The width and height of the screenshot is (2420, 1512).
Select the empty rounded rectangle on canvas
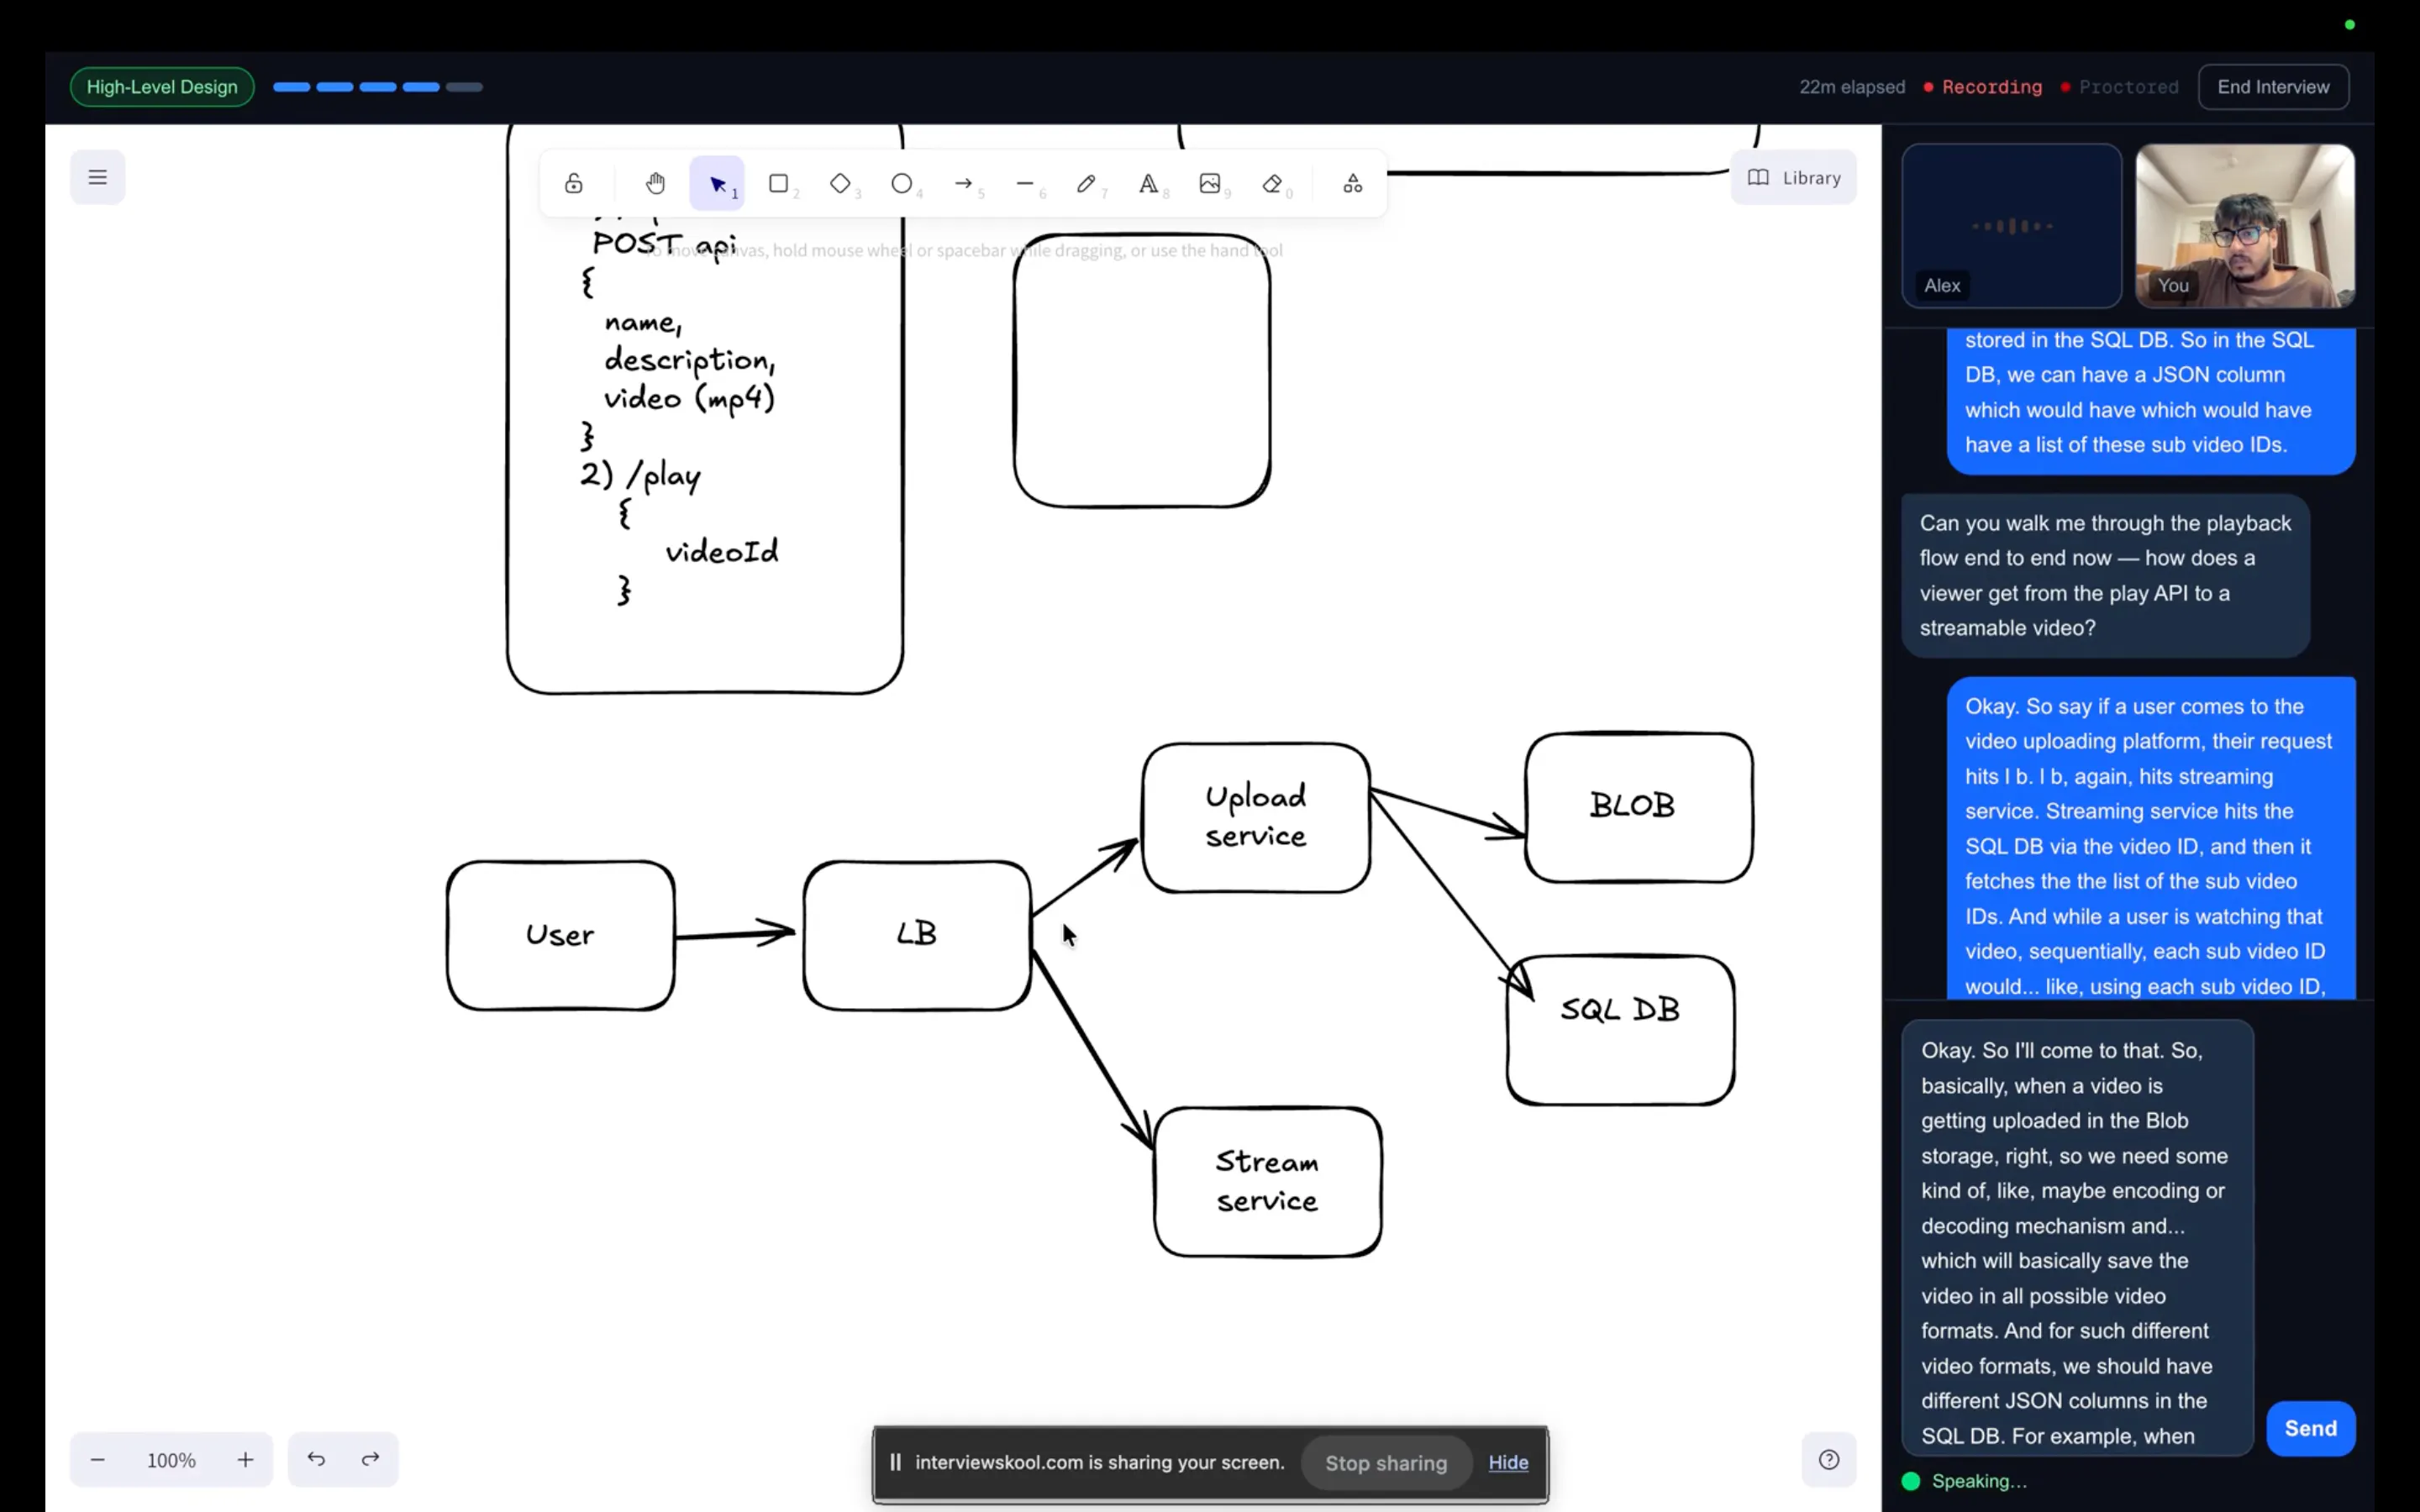coord(1142,371)
